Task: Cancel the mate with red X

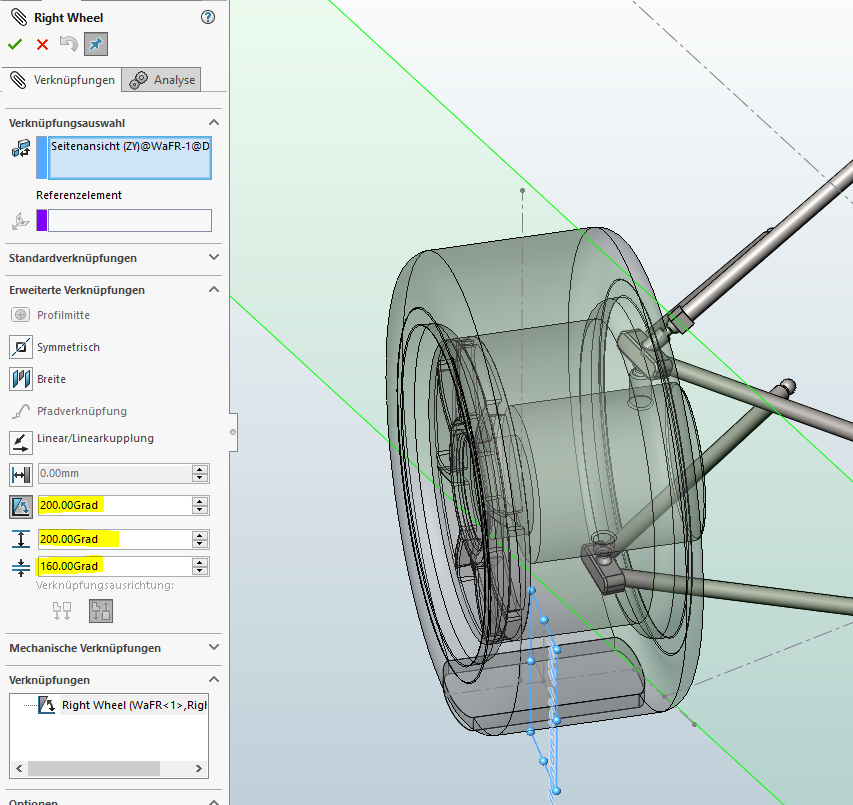Action: (42, 44)
